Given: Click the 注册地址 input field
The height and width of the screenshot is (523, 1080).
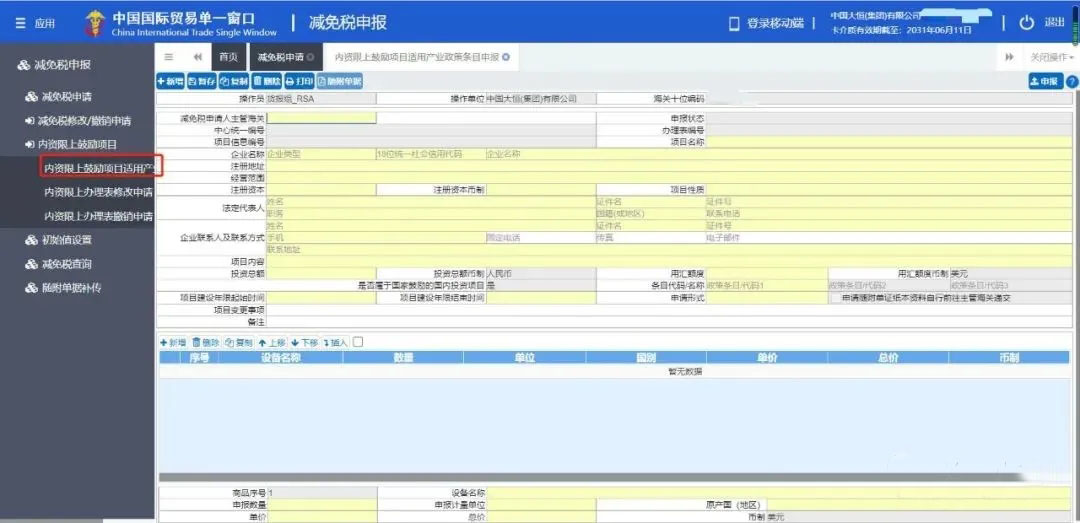Looking at the screenshot, I should 669,165.
